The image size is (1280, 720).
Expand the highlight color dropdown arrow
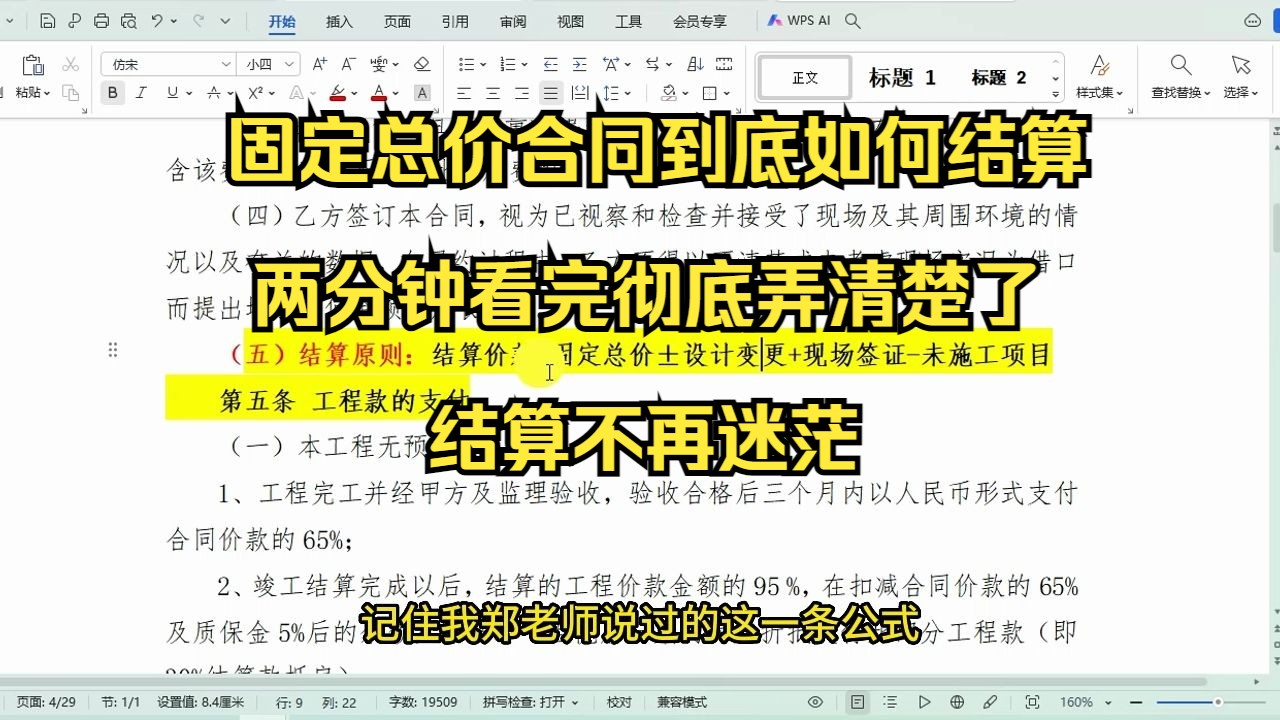click(x=355, y=93)
